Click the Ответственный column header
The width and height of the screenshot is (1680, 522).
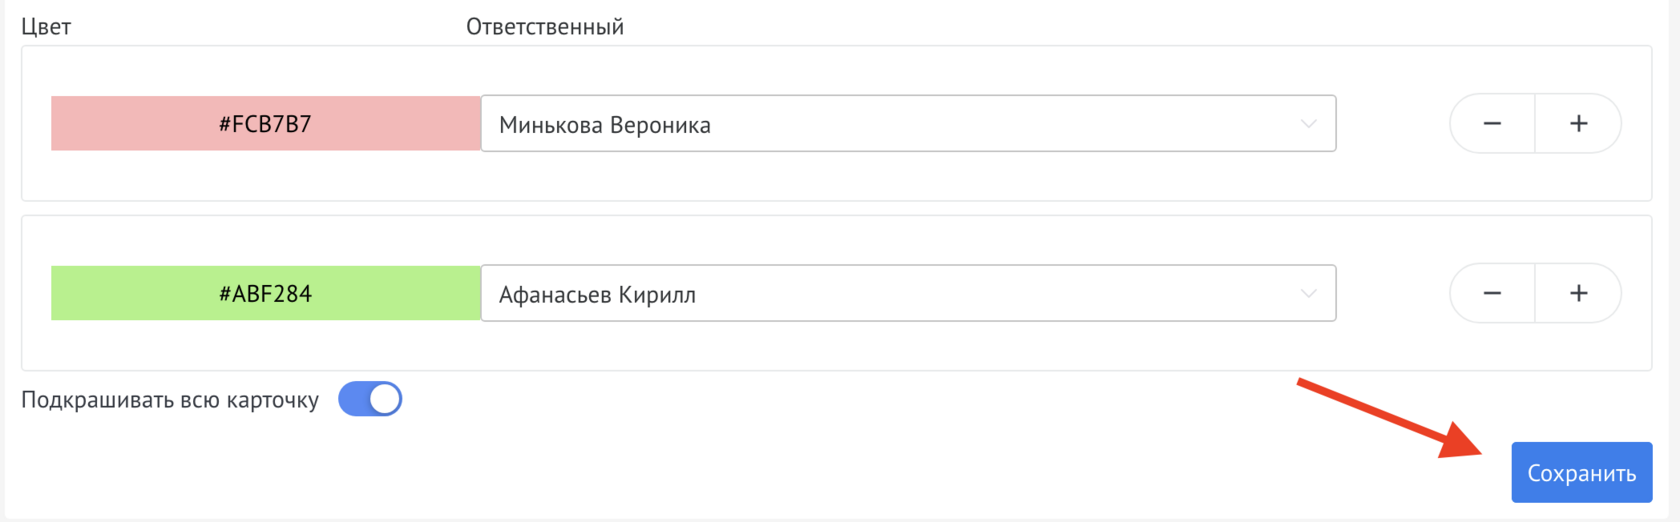(x=545, y=27)
